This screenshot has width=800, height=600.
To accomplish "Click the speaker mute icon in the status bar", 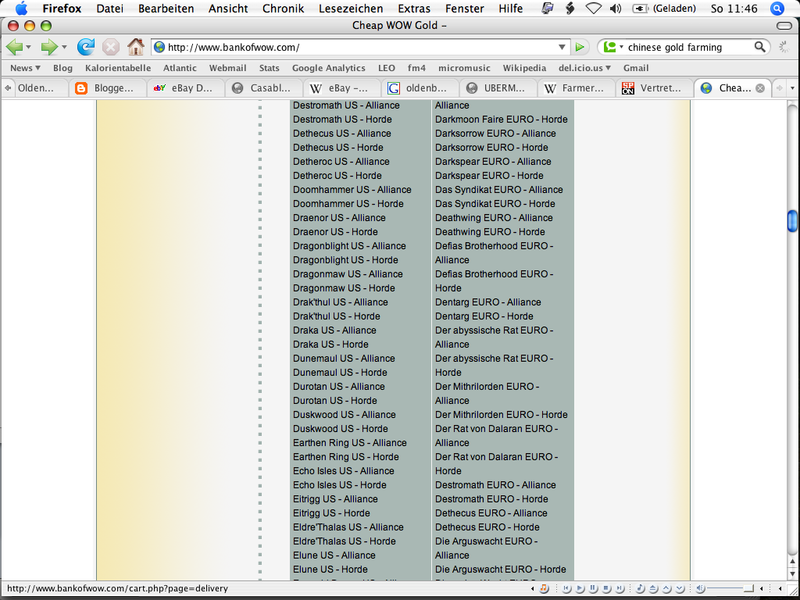I will [x=699, y=588].
